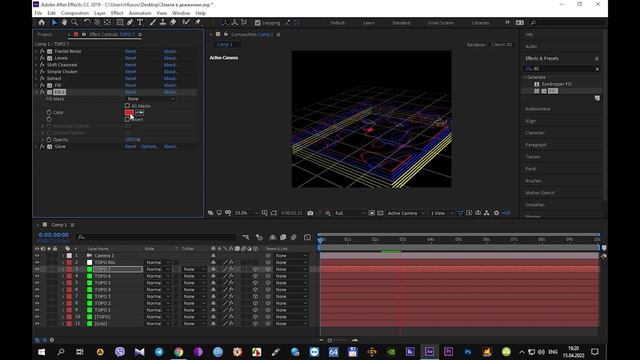Hide the [Grid] layer eye
This screenshot has height=360, width=640.
37,324
